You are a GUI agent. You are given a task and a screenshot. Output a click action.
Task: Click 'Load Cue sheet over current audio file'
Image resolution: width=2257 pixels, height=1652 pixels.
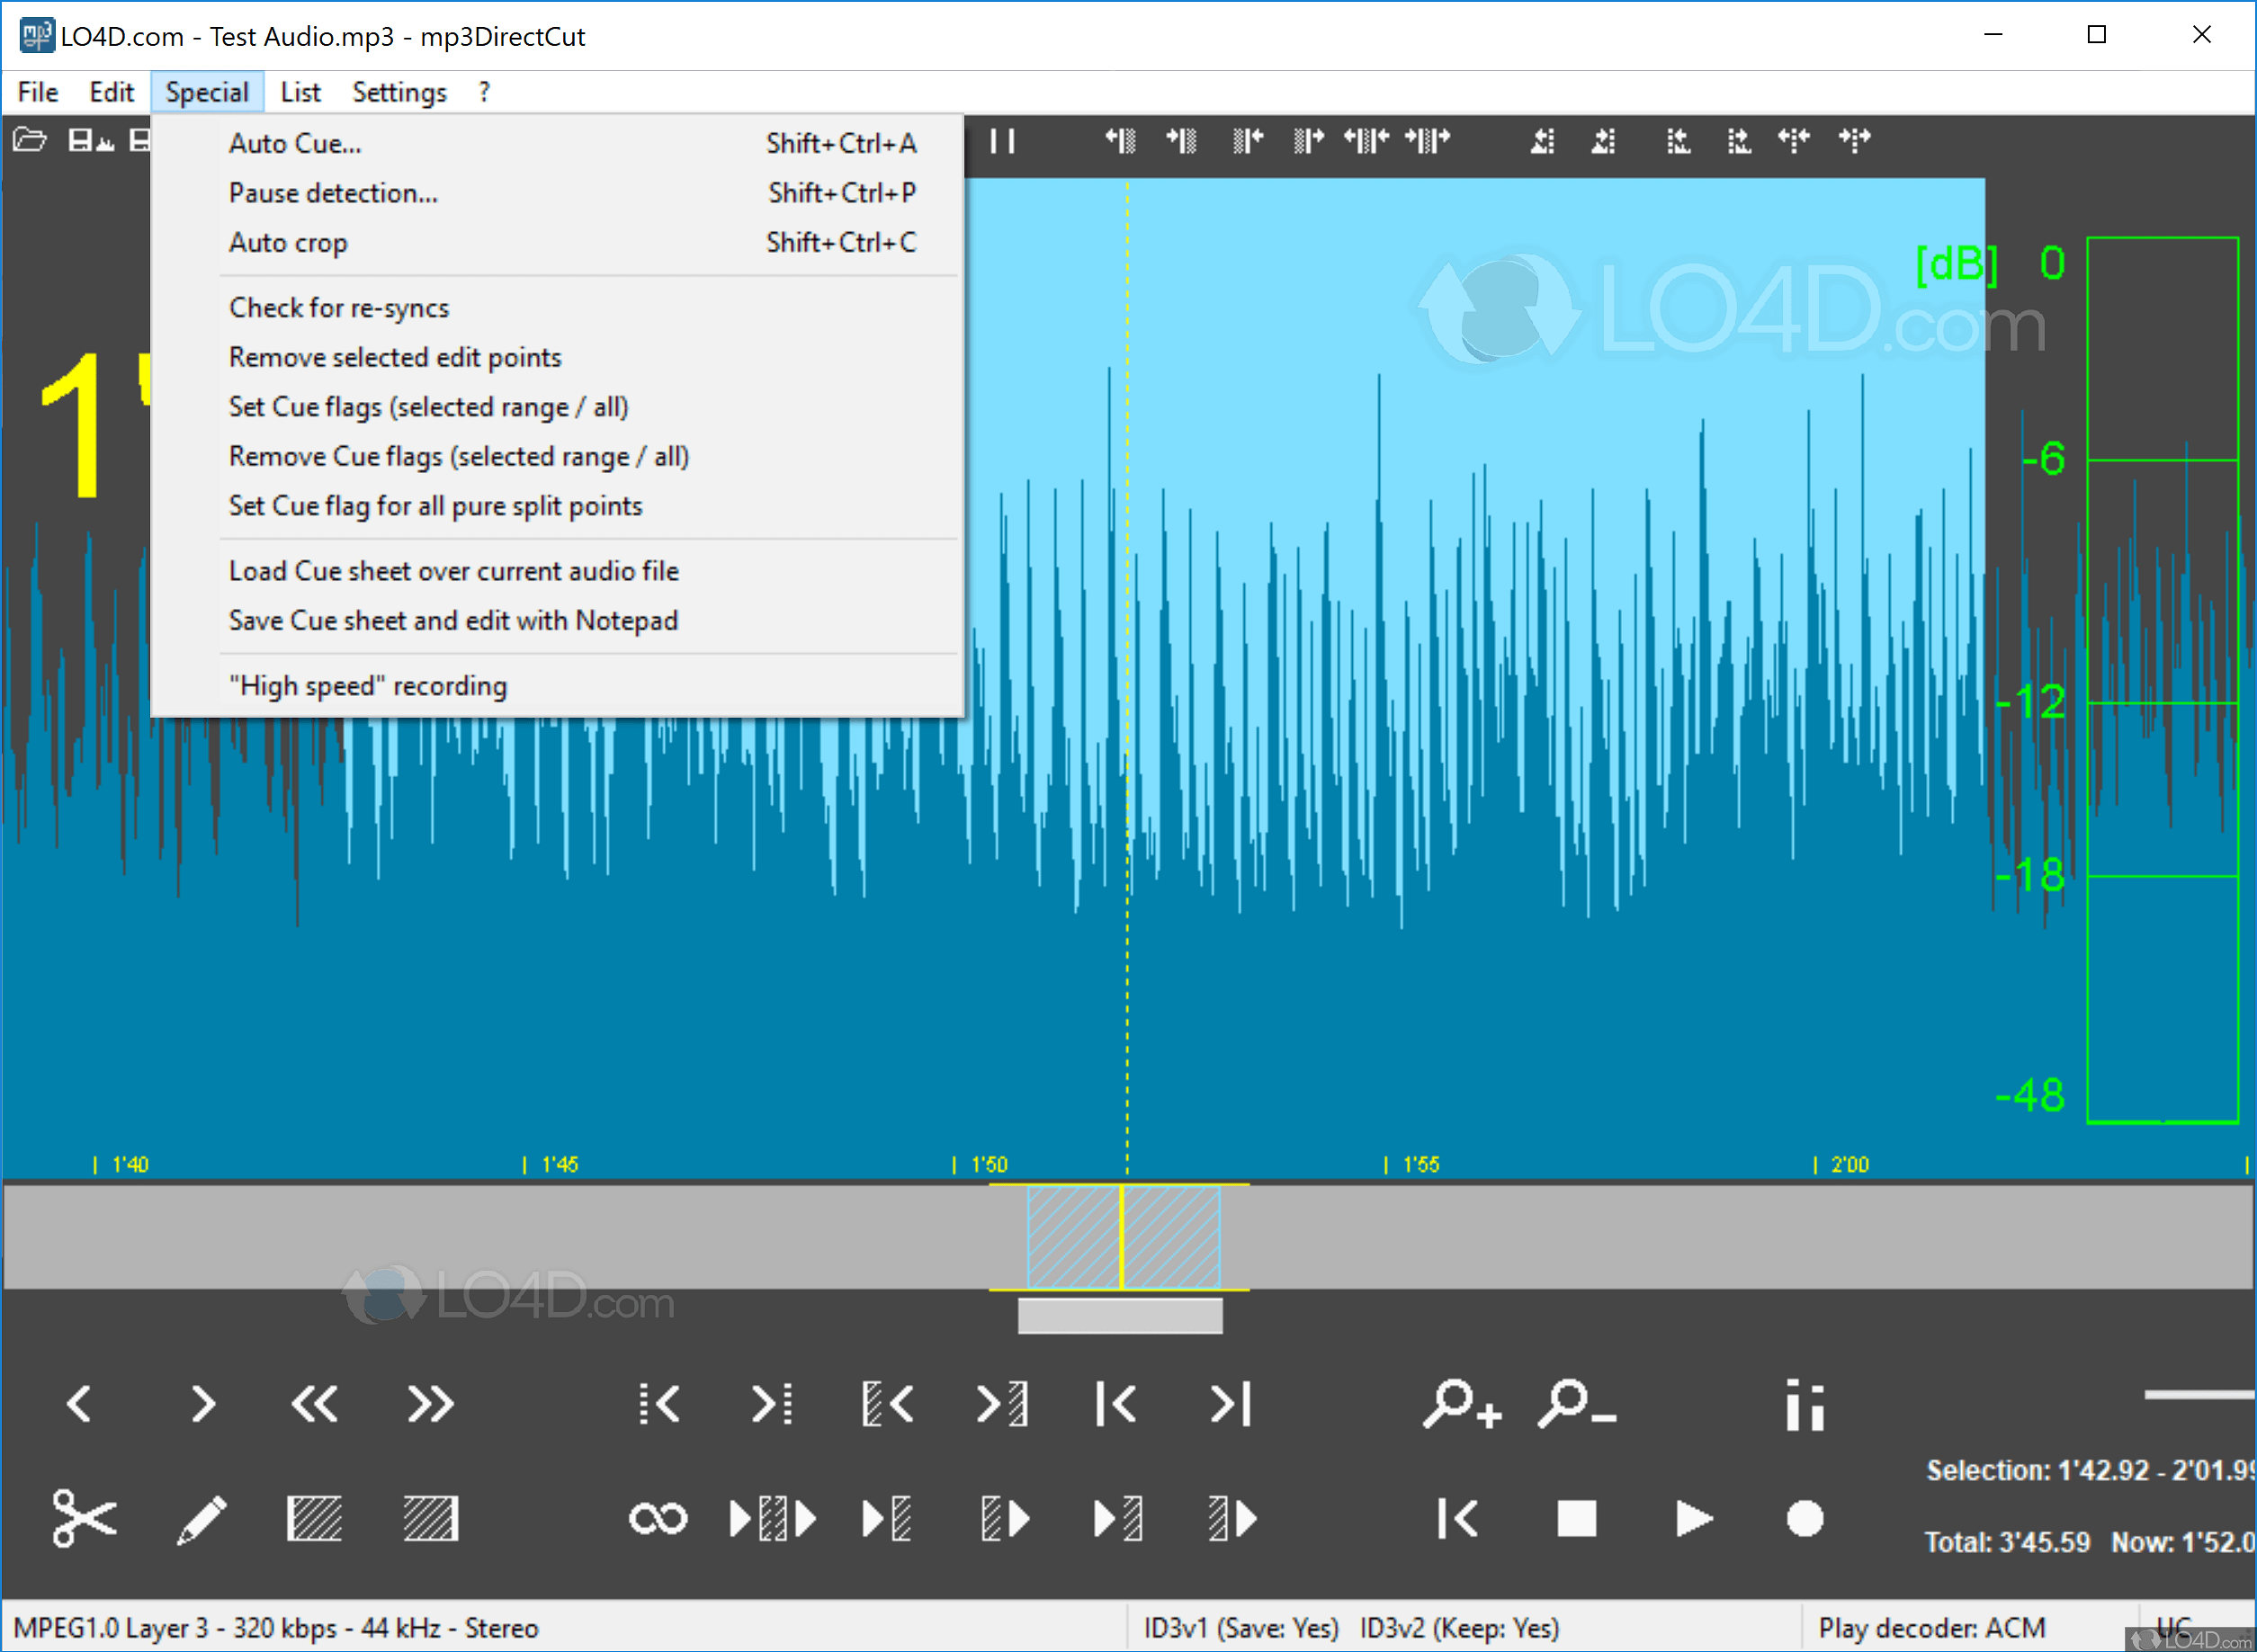(x=452, y=570)
